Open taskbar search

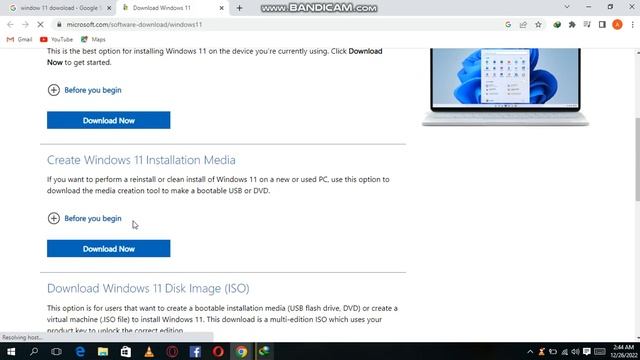34,351
